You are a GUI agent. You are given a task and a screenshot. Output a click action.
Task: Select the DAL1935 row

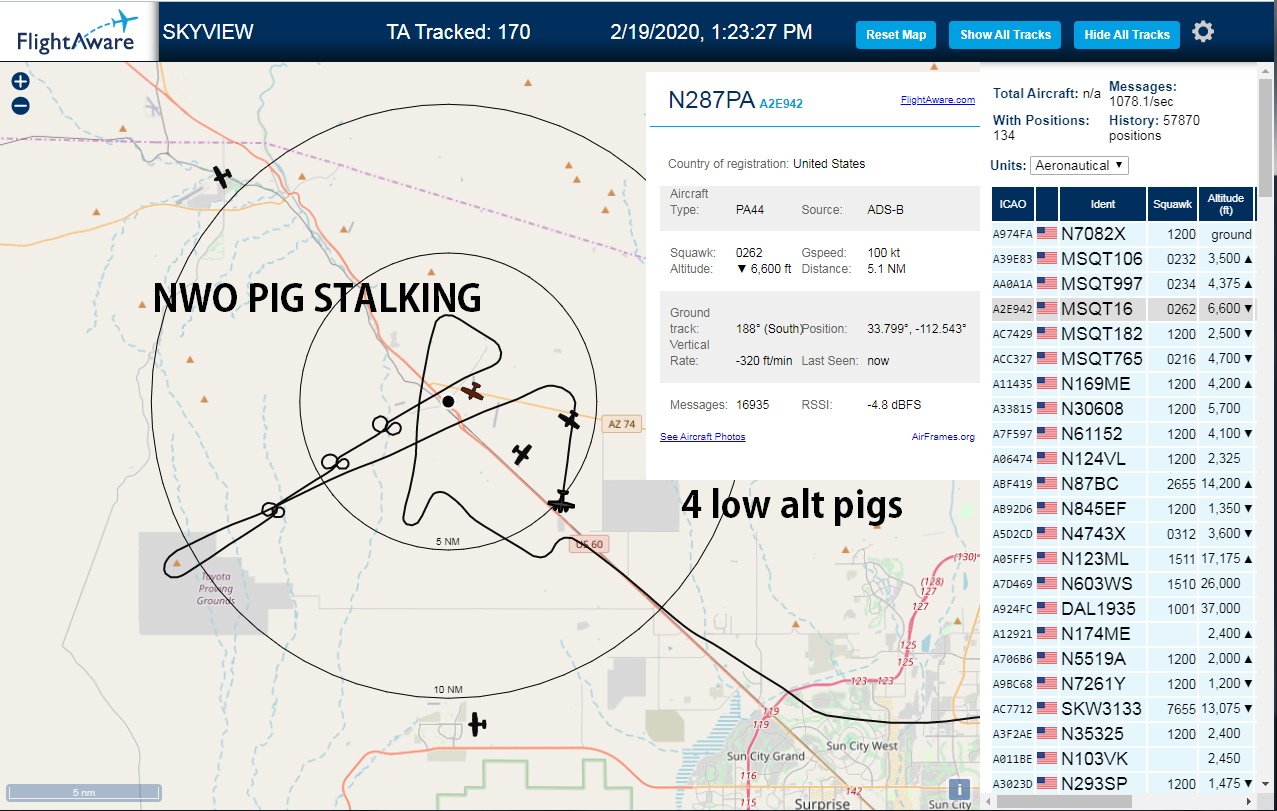coord(1122,609)
